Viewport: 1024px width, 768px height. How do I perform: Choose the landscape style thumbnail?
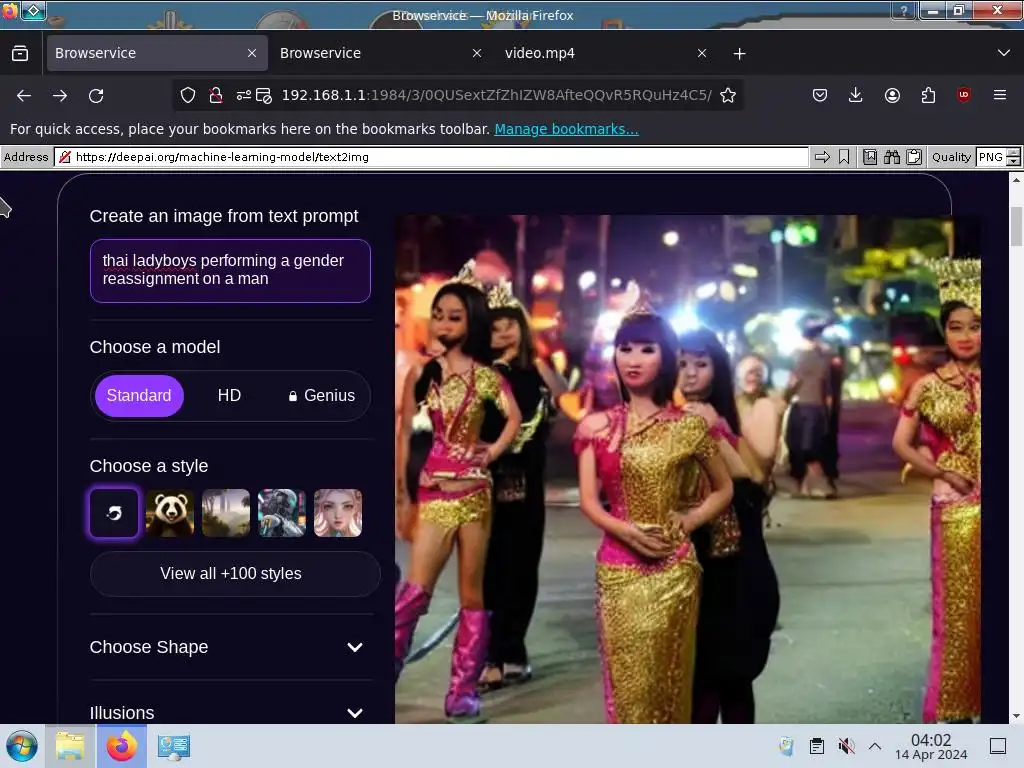(x=226, y=513)
